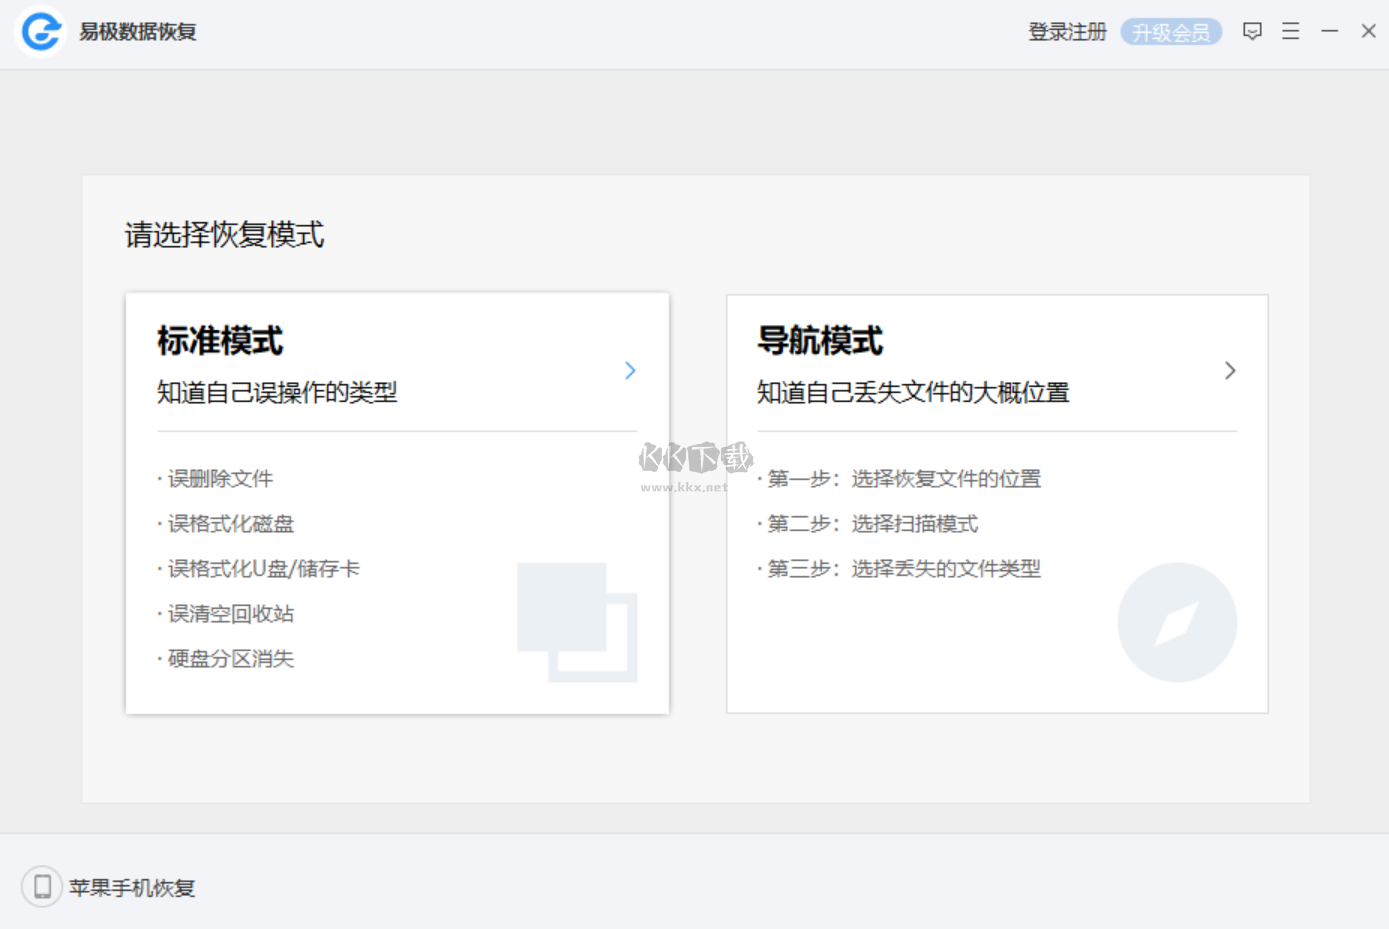This screenshot has width=1389, height=929.
Task: Expand 导航模式 with its right arrow
Action: (x=1230, y=370)
